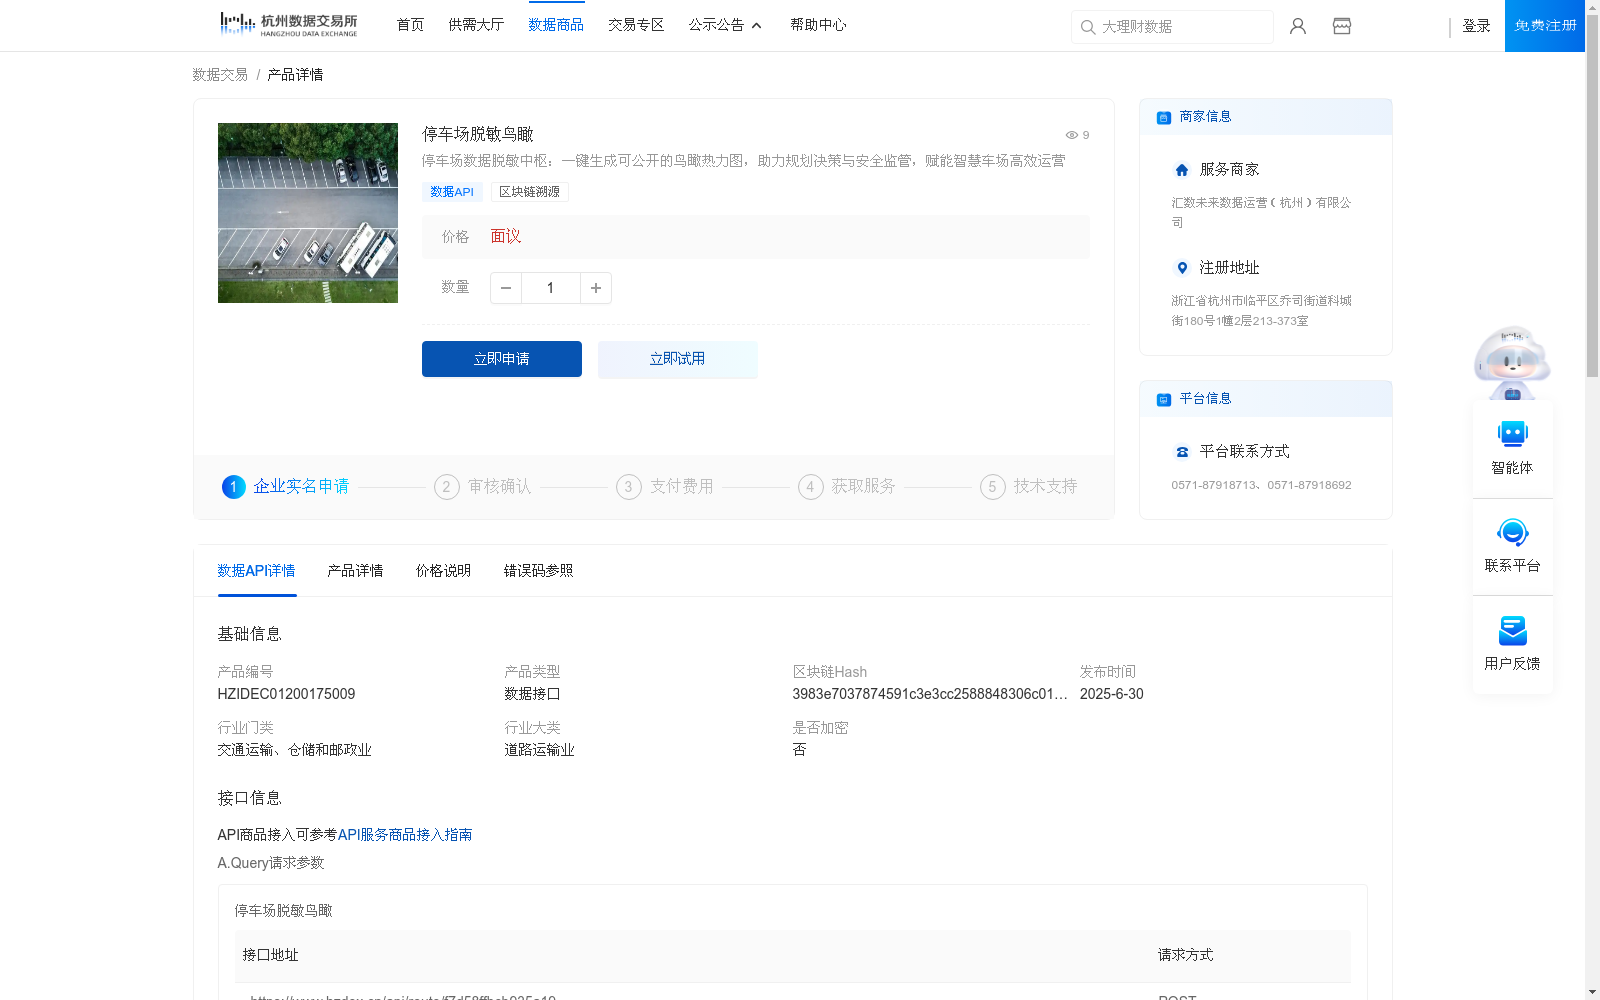Click the 注册地址 location pin icon
Screen dimensions: 1600x1000
click(x=1182, y=268)
